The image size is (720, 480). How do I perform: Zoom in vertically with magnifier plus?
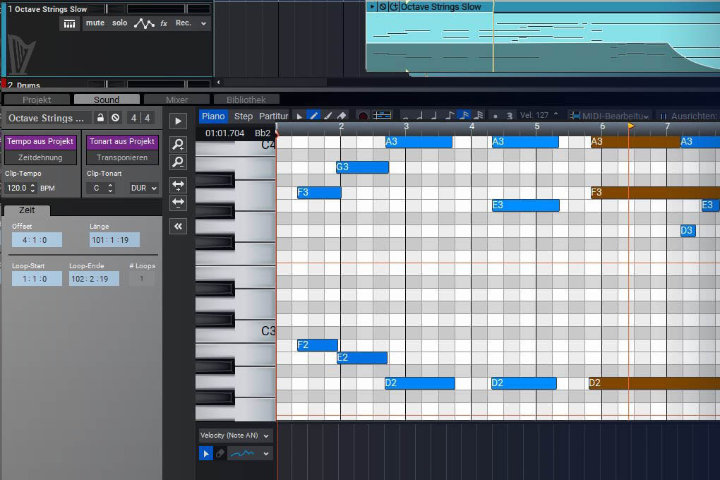(x=178, y=144)
